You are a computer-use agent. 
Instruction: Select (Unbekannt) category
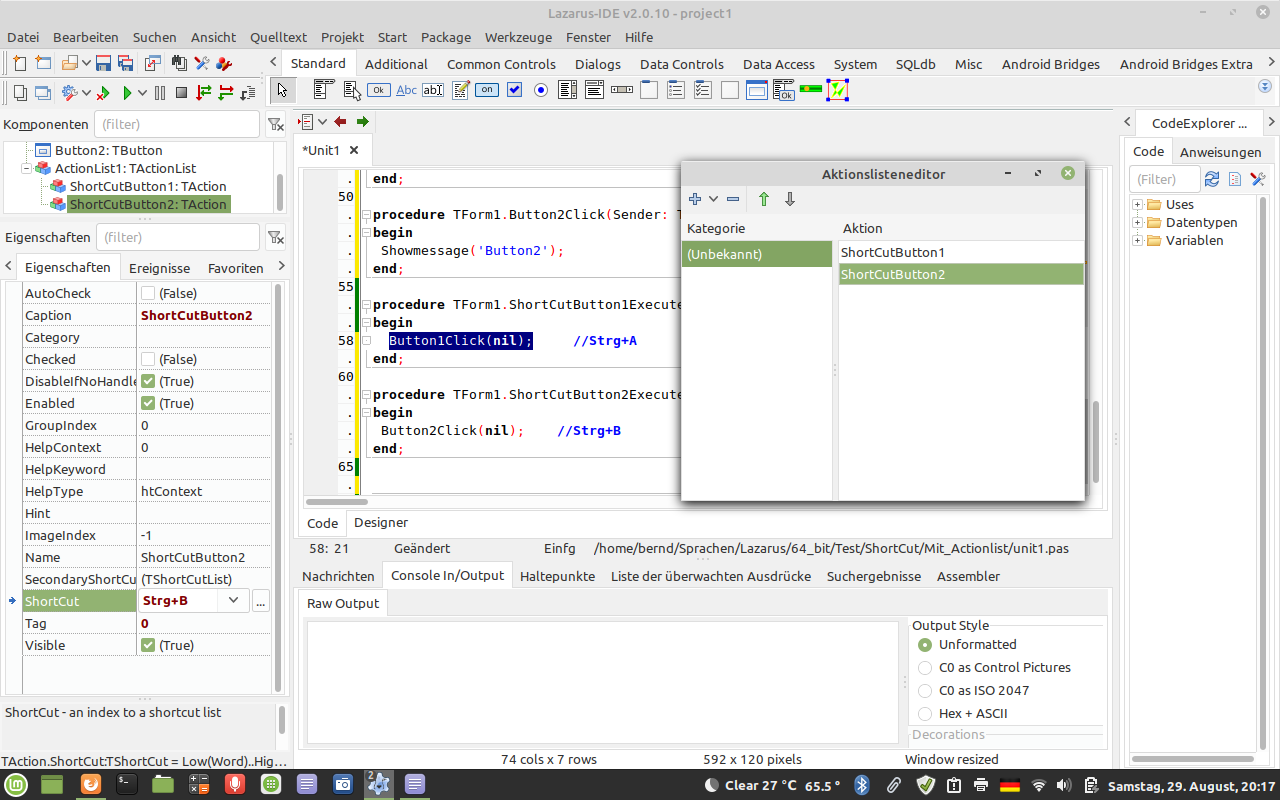click(x=757, y=254)
